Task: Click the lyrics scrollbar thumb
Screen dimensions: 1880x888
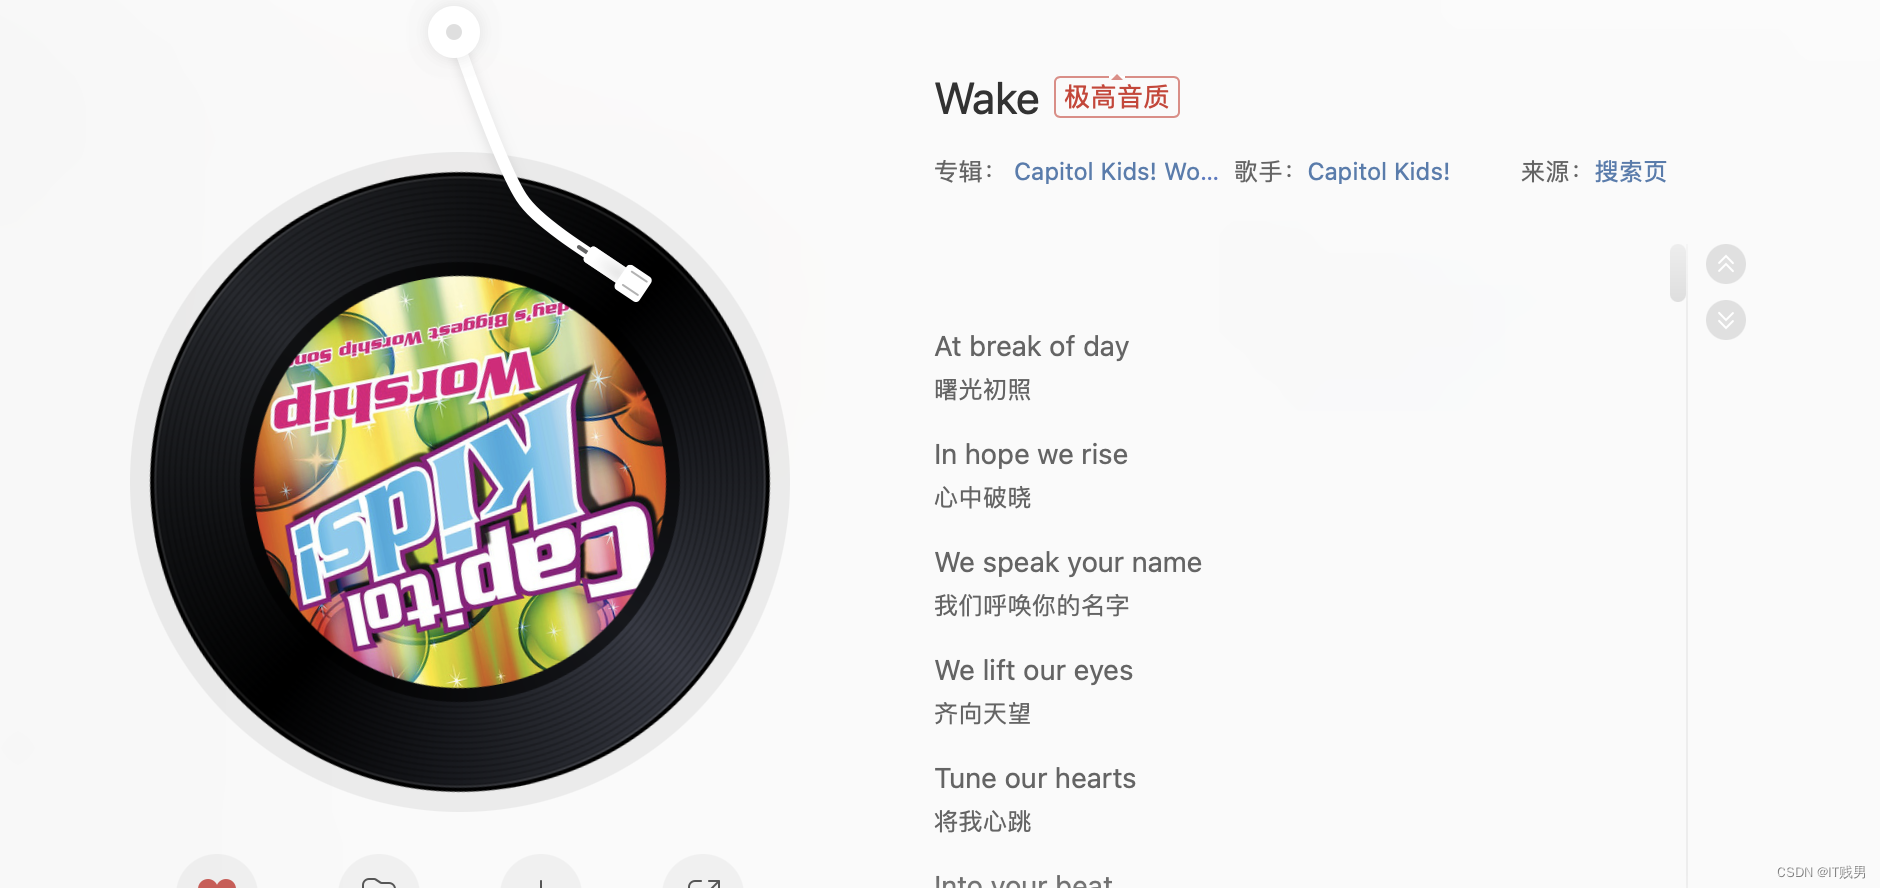Action: 1678,273
